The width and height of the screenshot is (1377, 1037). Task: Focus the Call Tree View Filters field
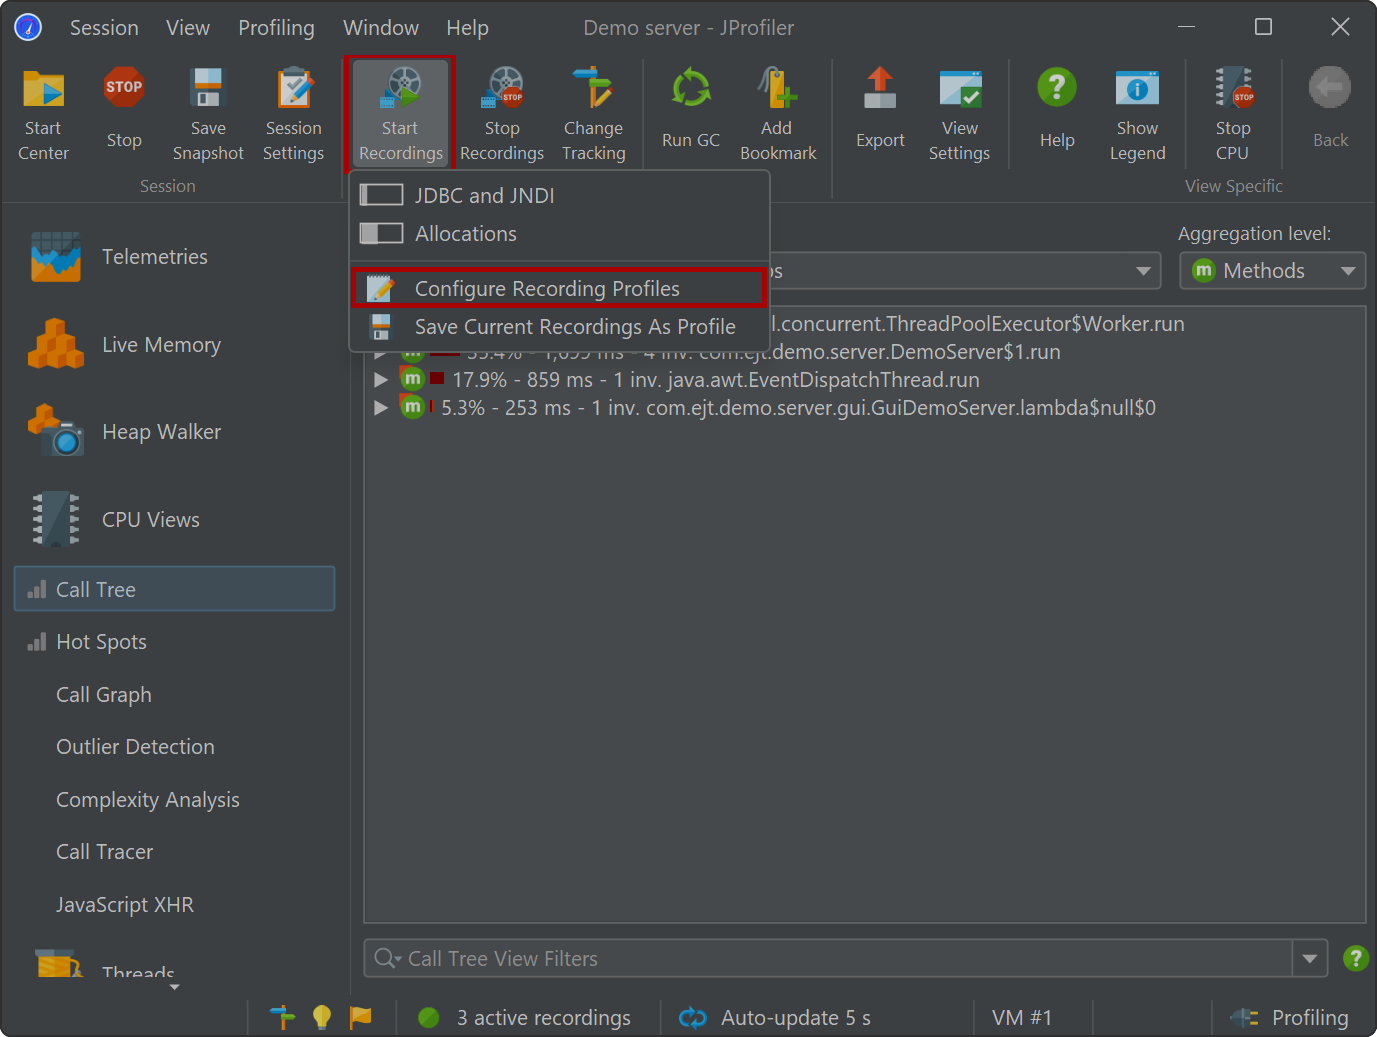pyautogui.click(x=828, y=958)
